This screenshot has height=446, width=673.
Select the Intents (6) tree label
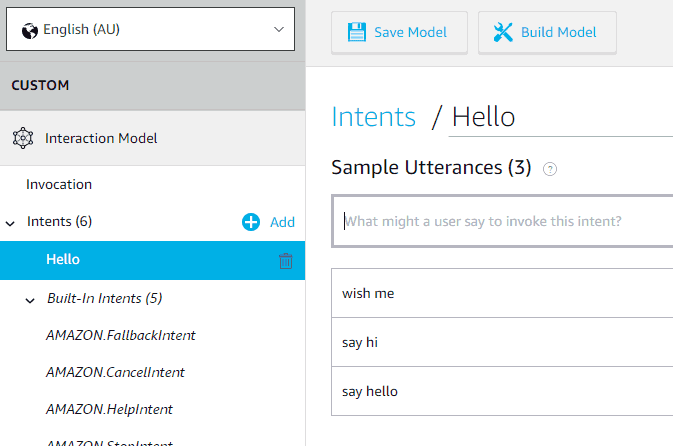[59, 221]
